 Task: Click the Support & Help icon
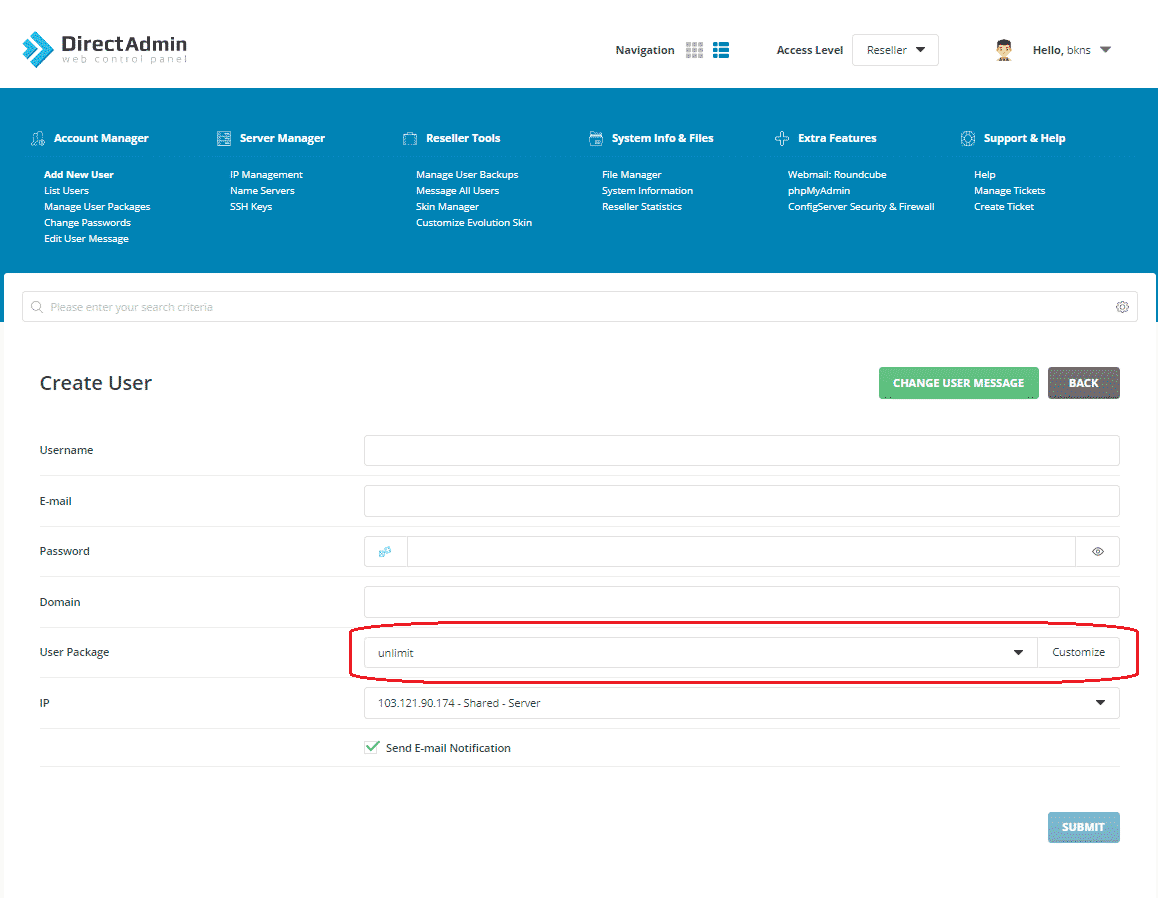[968, 139]
